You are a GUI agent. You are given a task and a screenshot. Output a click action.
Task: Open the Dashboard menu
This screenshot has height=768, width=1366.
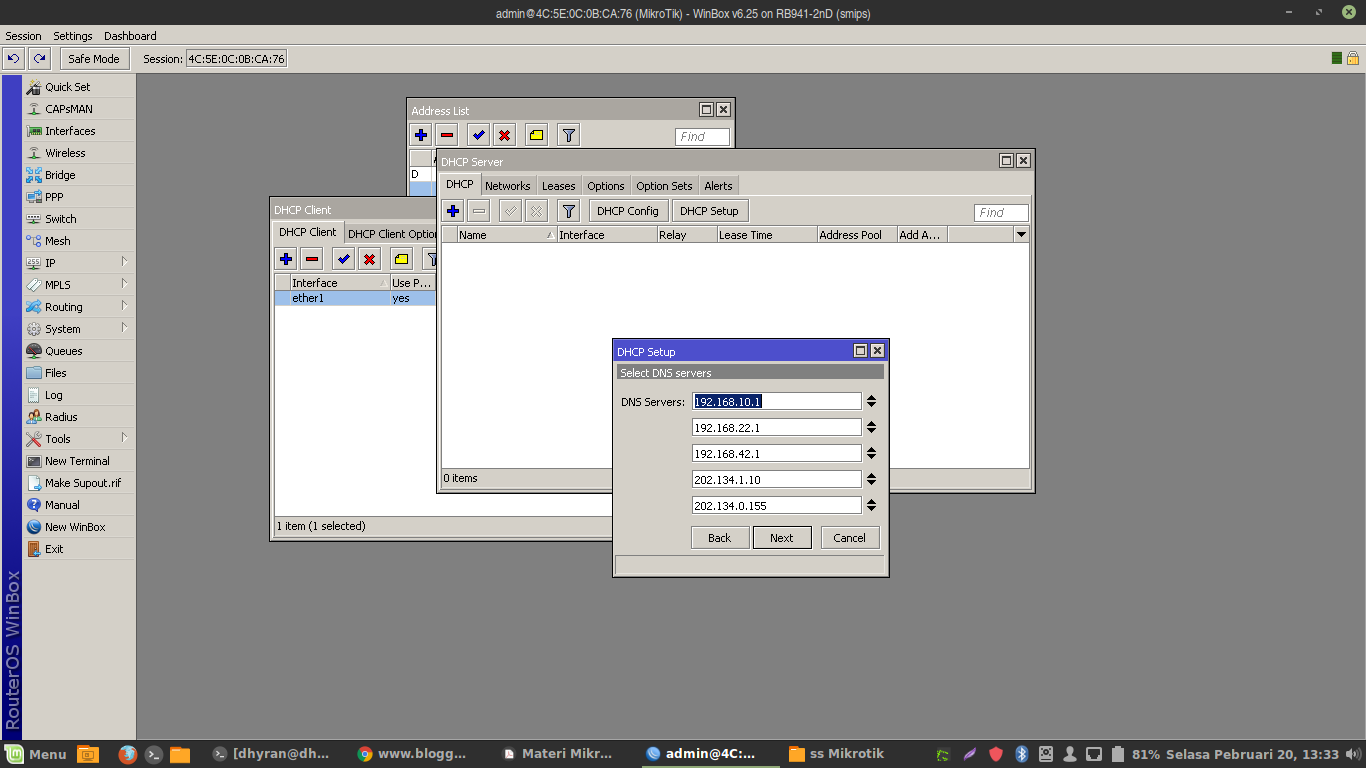point(130,36)
